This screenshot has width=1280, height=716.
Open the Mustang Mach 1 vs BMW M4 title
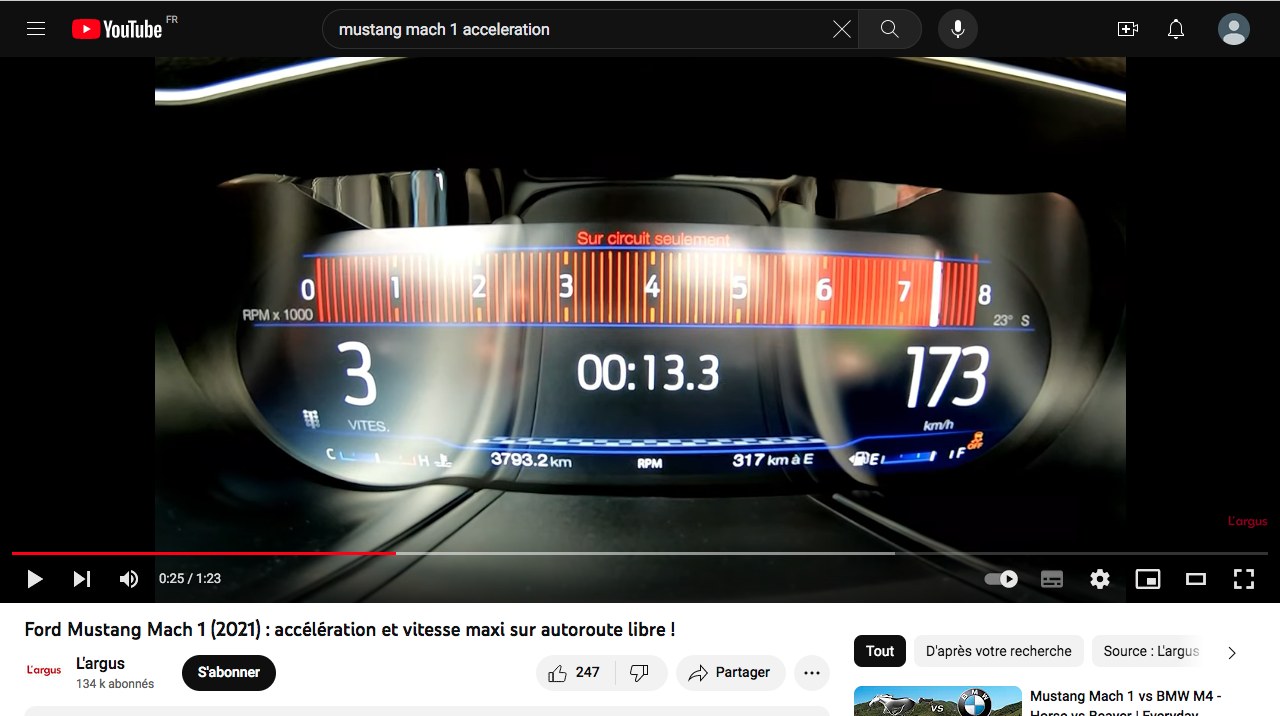coord(1126,703)
